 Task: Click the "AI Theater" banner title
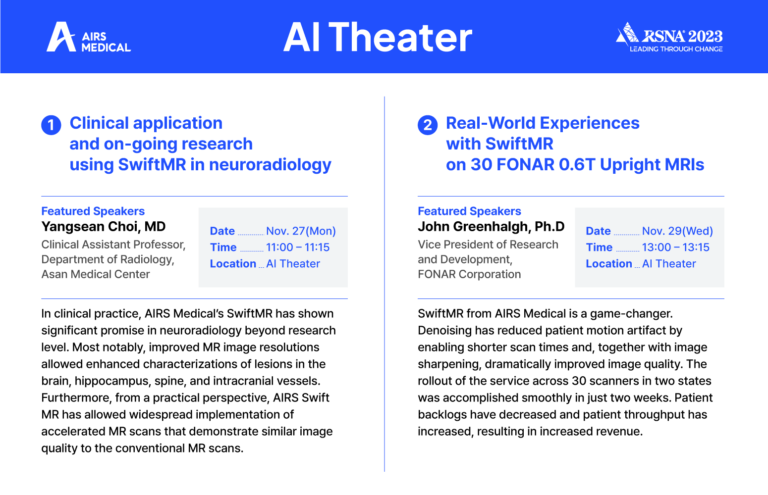(378, 37)
